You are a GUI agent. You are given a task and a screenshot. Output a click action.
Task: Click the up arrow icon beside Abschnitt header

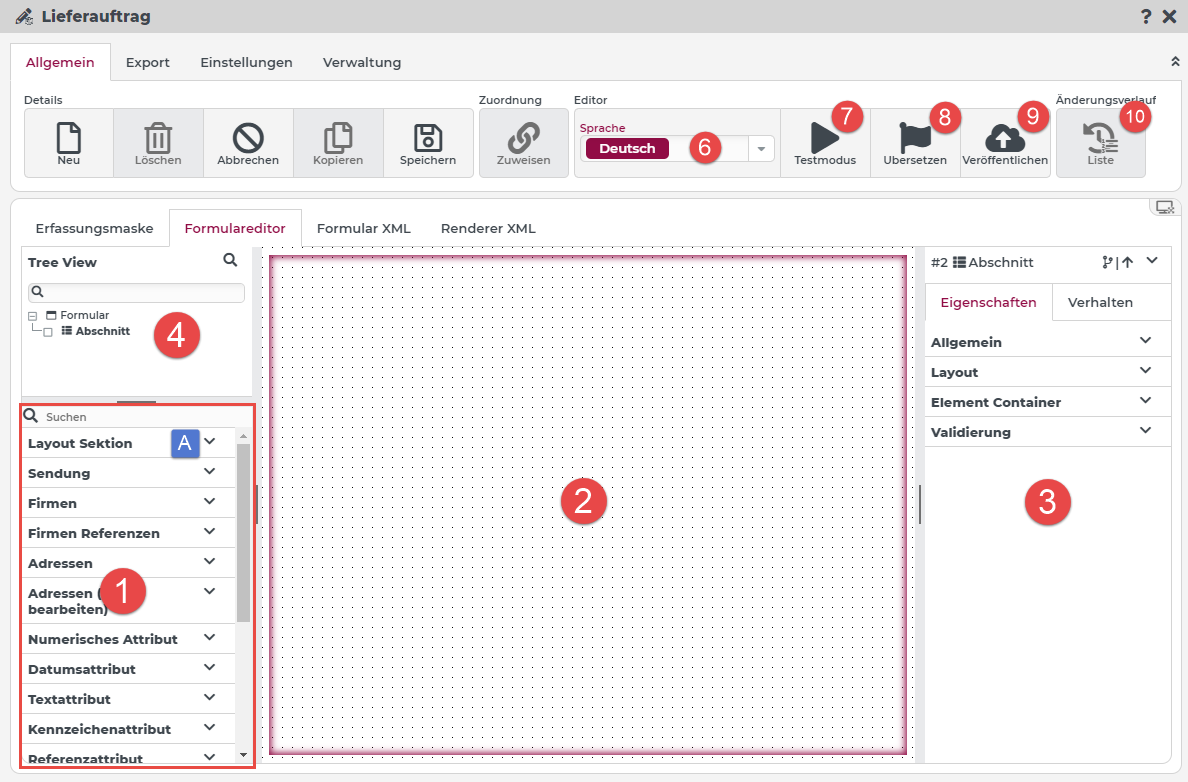point(1127,263)
